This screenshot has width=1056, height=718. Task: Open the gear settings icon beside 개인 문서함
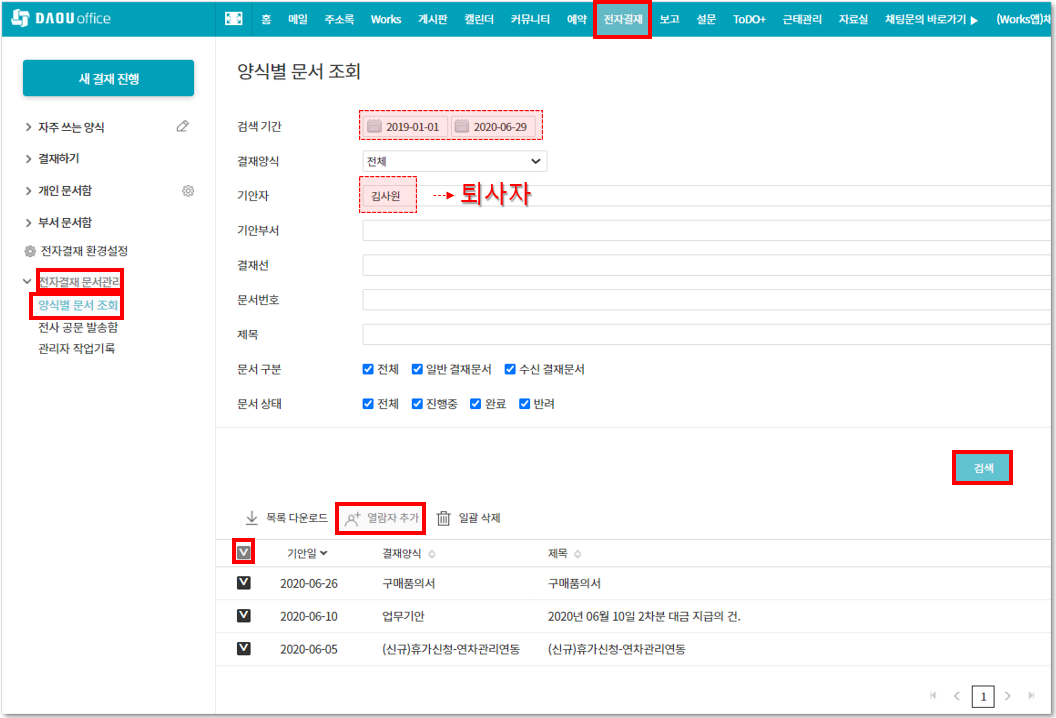[187, 190]
